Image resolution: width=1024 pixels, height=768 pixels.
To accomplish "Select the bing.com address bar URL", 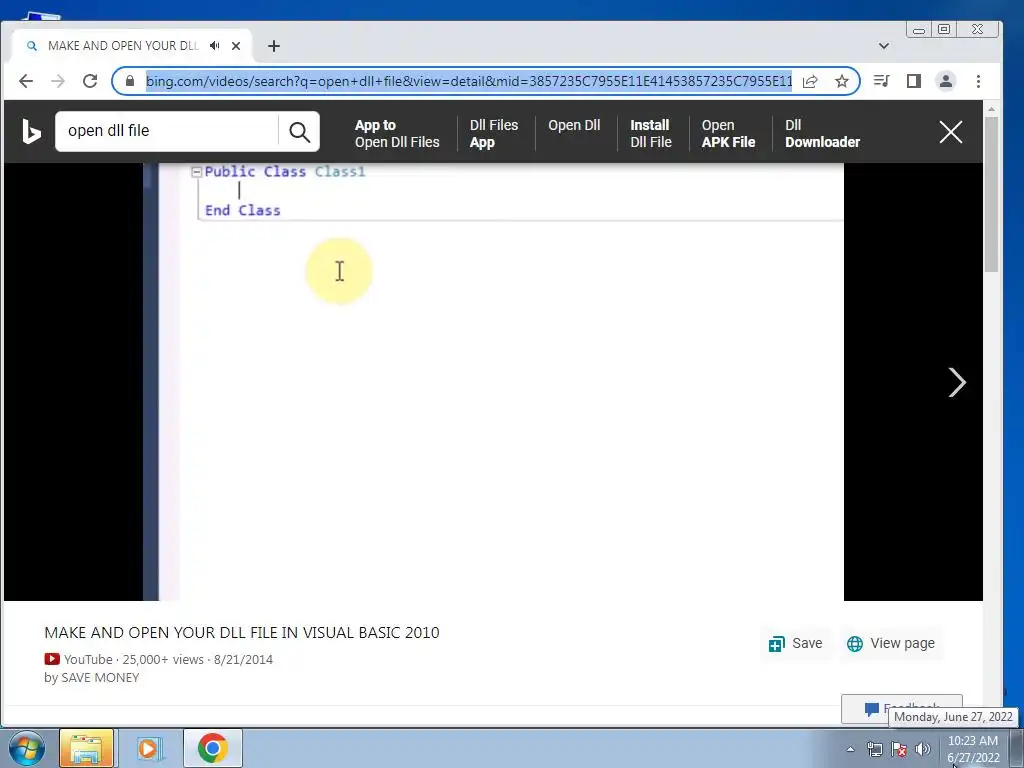I will pyautogui.click(x=468, y=81).
